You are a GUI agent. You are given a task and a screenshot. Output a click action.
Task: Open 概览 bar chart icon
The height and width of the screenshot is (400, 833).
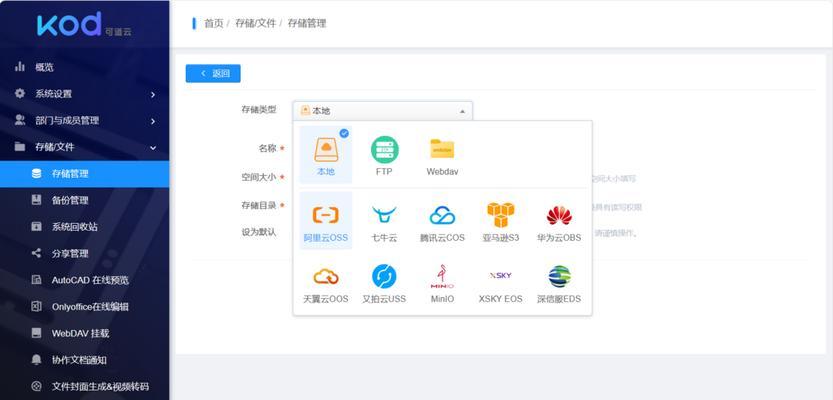tap(20, 67)
